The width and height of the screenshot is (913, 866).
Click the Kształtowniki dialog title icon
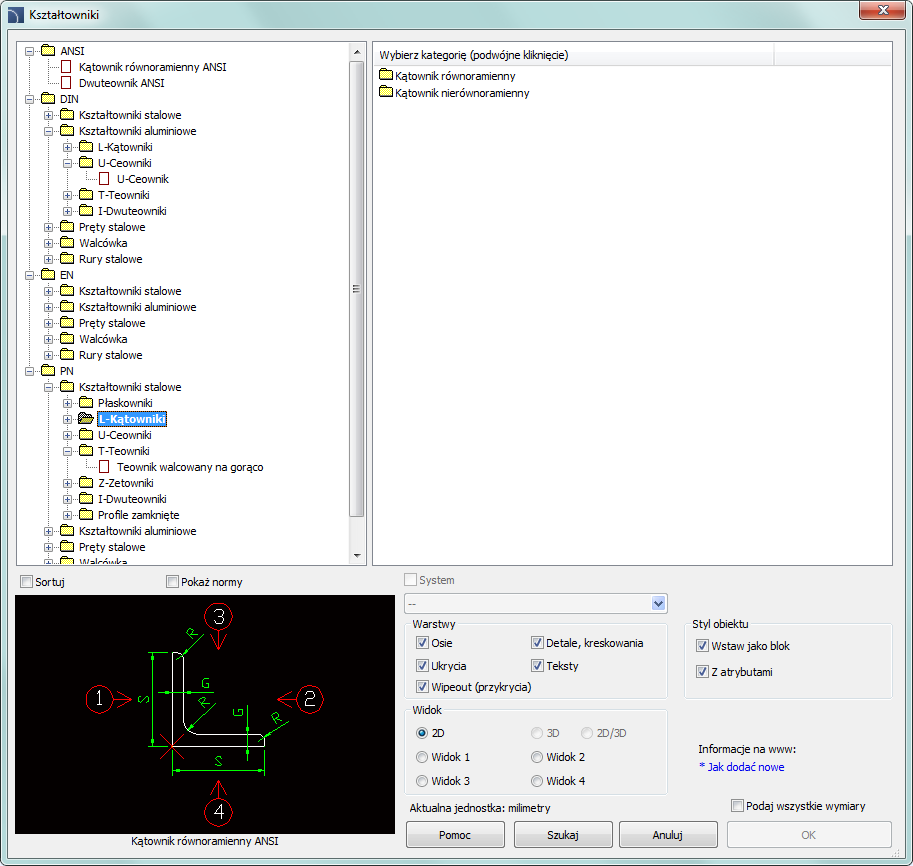(15, 15)
